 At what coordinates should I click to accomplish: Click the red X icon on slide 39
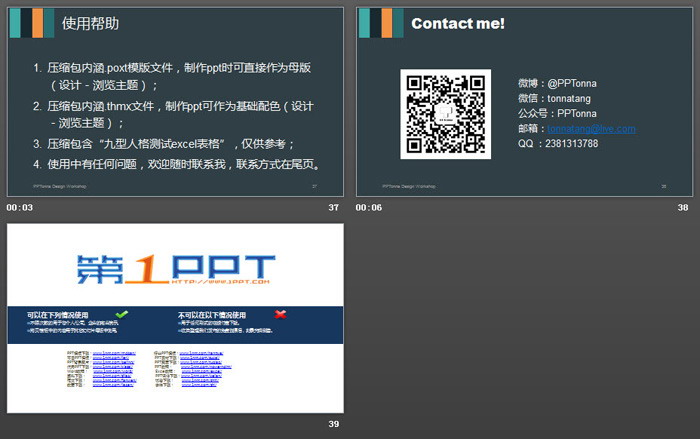tap(280, 314)
